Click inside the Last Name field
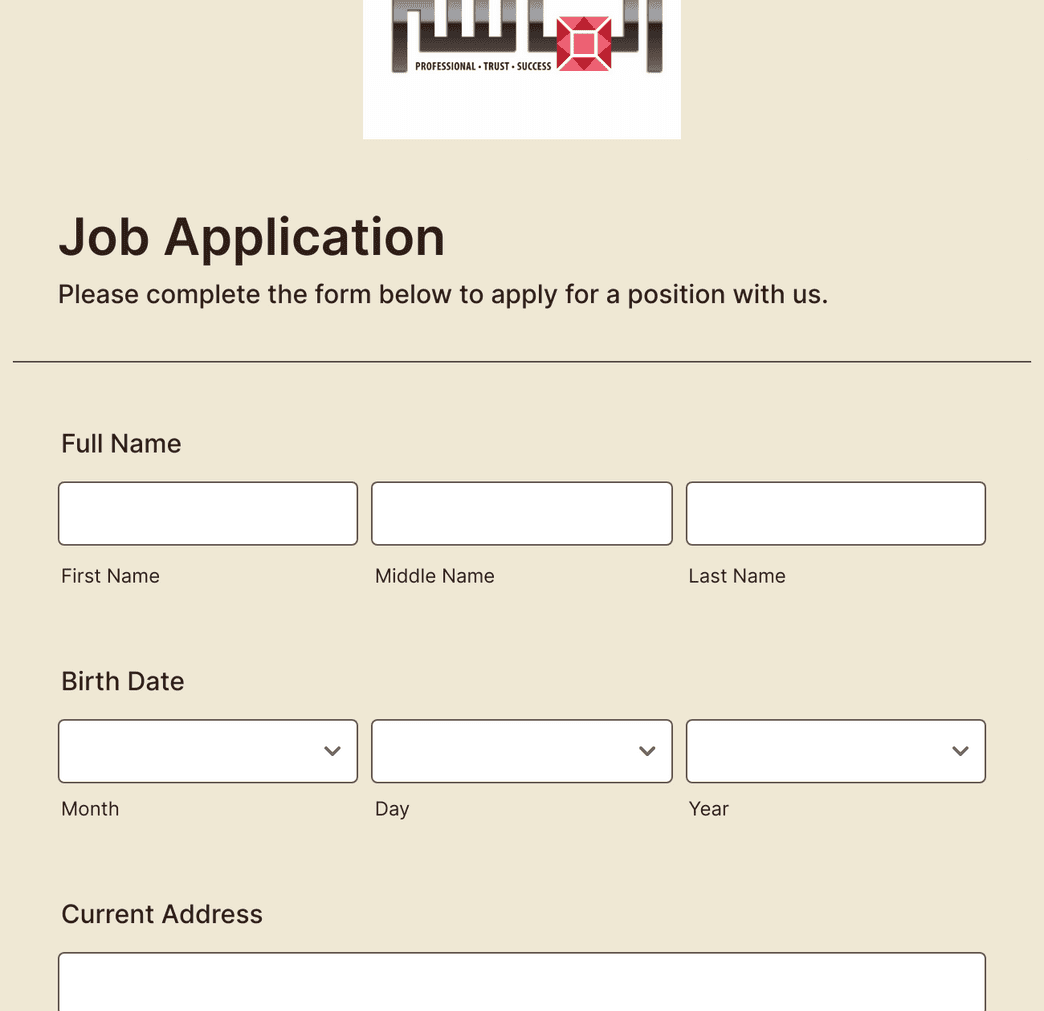 click(x=835, y=513)
